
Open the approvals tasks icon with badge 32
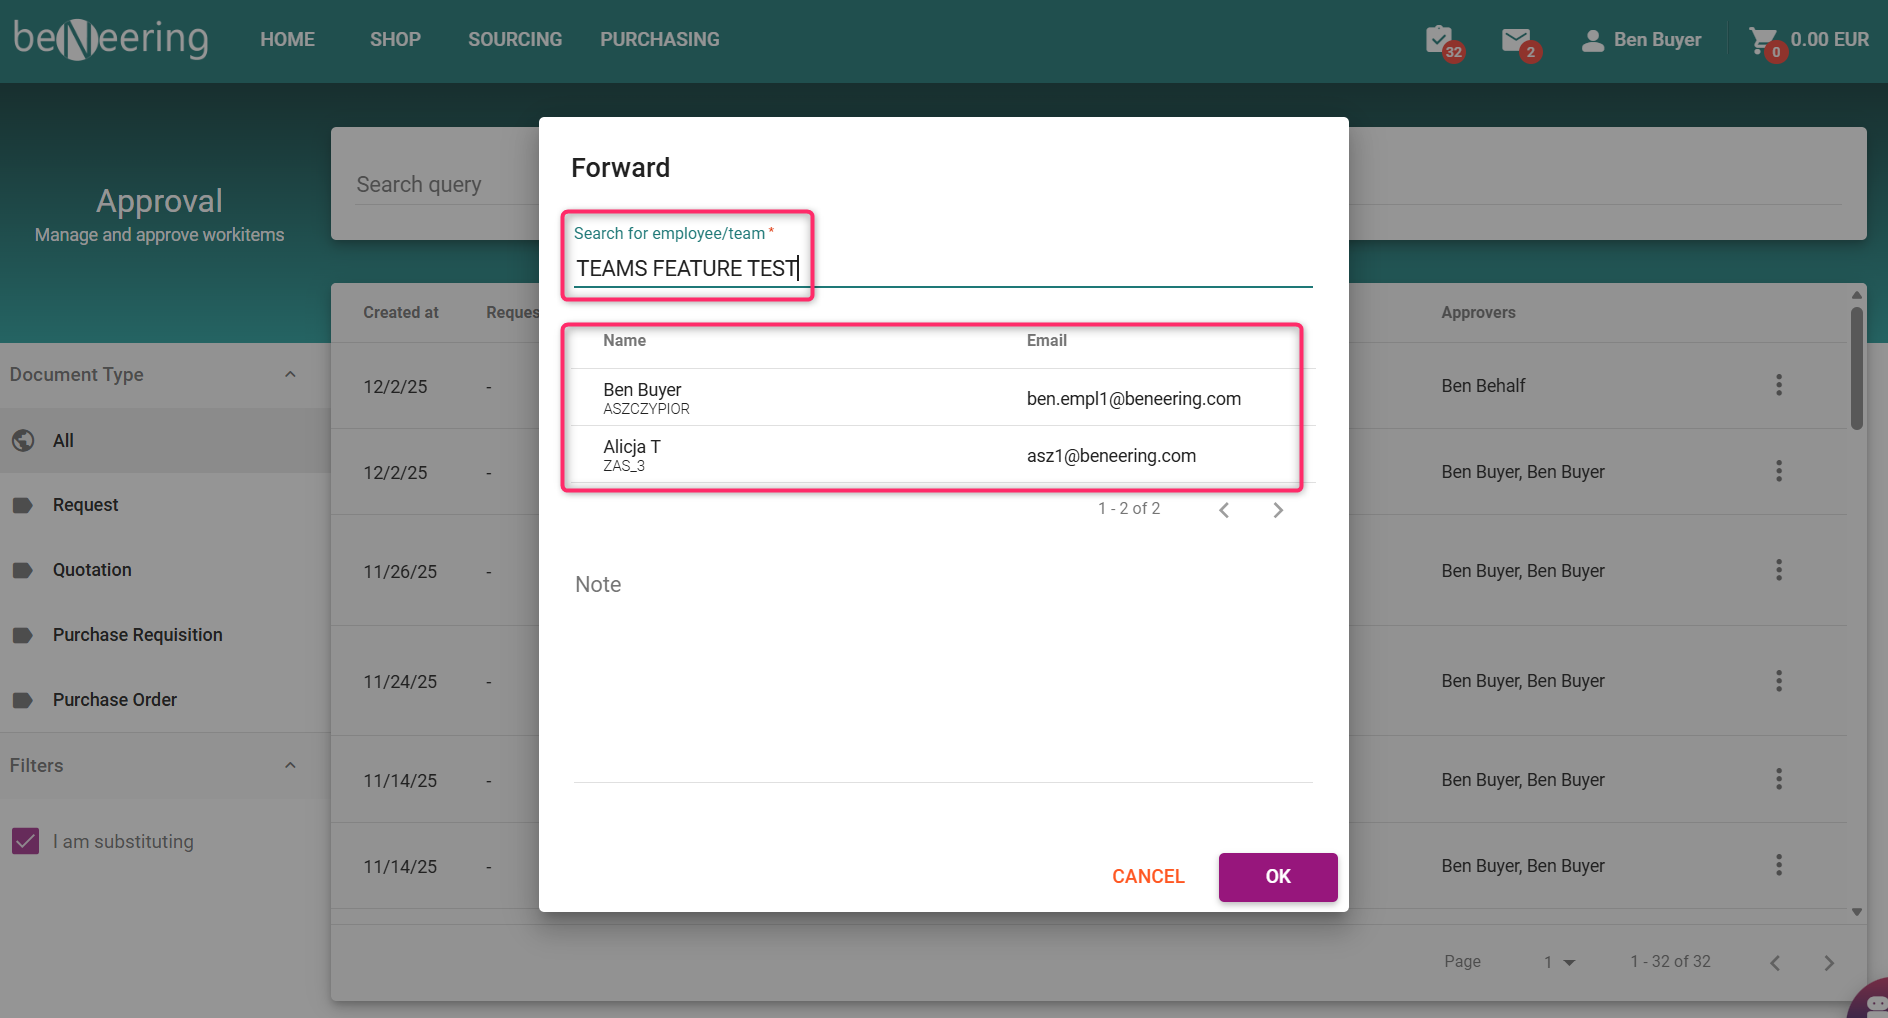pyautogui.click(x=1440, y=40)
